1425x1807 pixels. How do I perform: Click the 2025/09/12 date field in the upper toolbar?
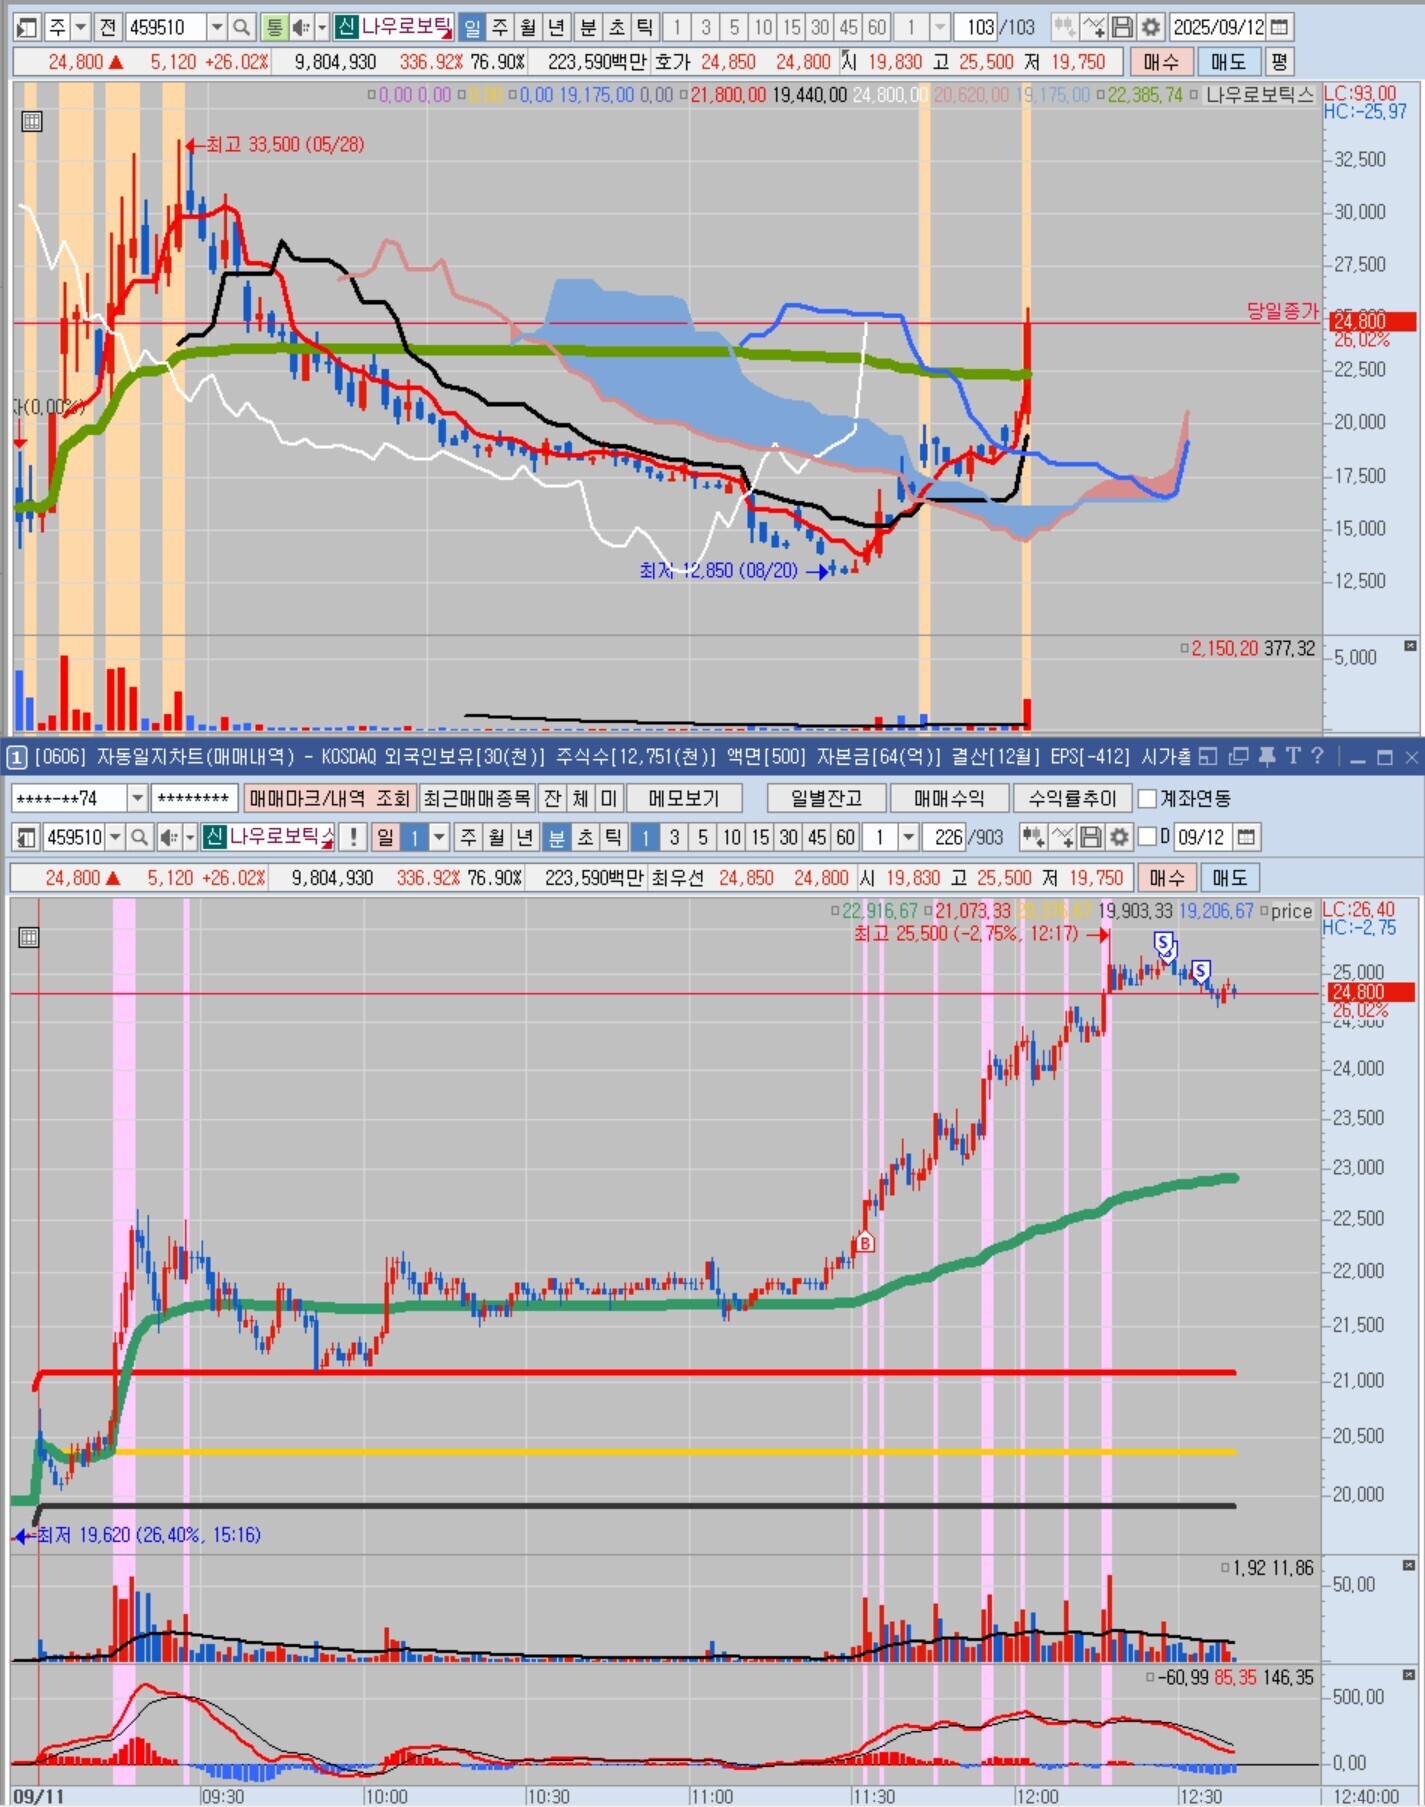click(1218, 27)
